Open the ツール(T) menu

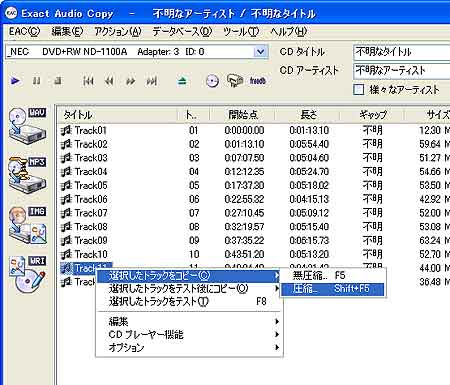(x=241, y=31)
